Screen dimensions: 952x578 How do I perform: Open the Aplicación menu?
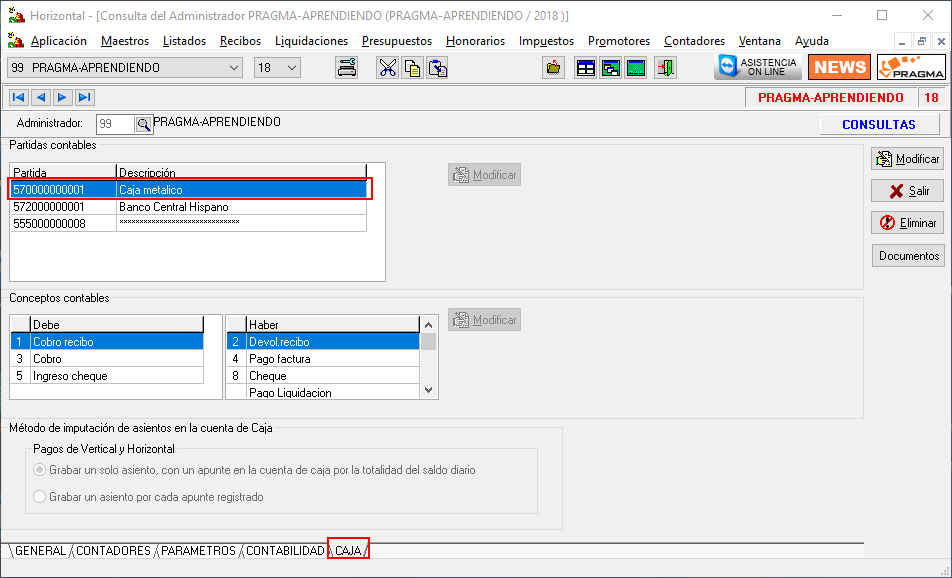point(59,41)
